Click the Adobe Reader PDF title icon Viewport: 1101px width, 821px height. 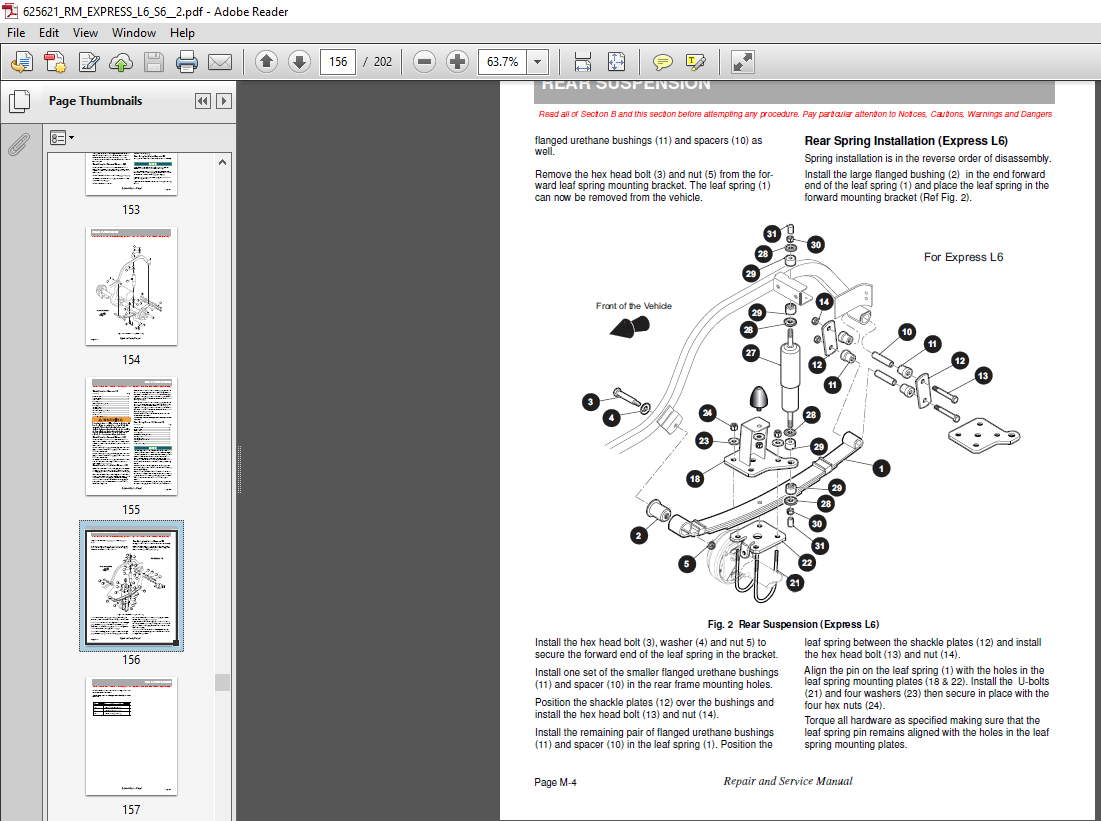pos(10,11)
